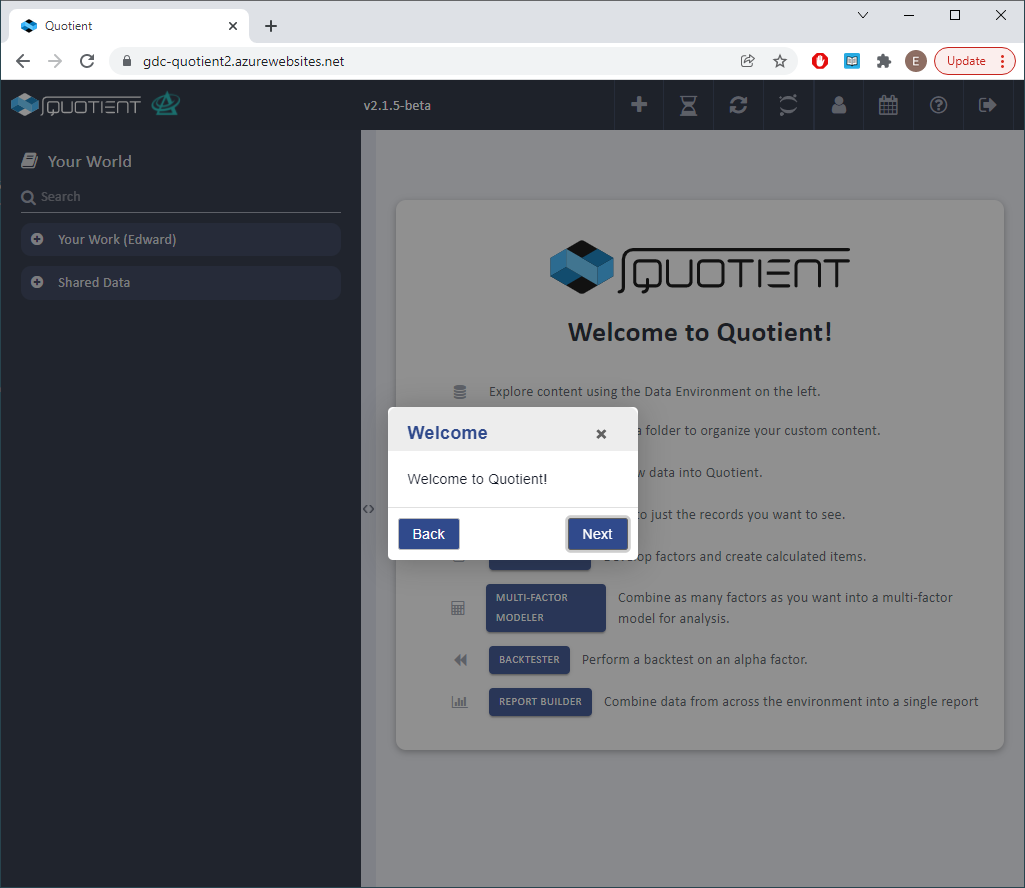The width and height of the screenshot is (1025, 888).
Task: Click the circular sync toolbar icon
Action: pyautogui.click(x=788, y=105)
